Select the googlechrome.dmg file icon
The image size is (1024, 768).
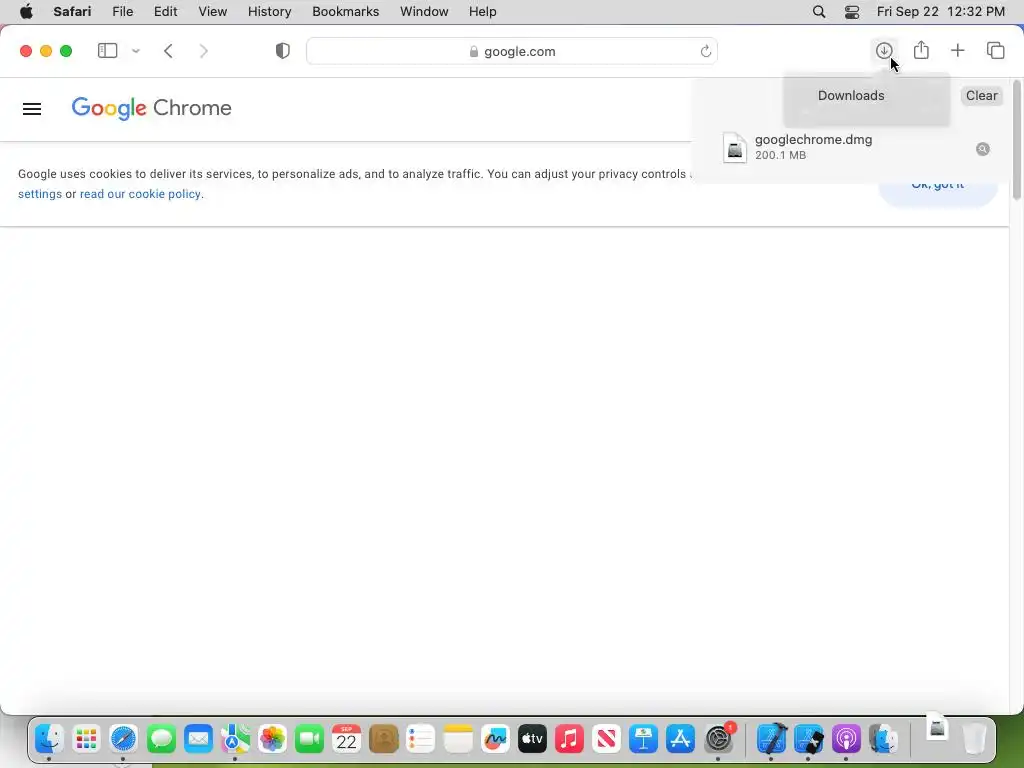tap(735, 147)
